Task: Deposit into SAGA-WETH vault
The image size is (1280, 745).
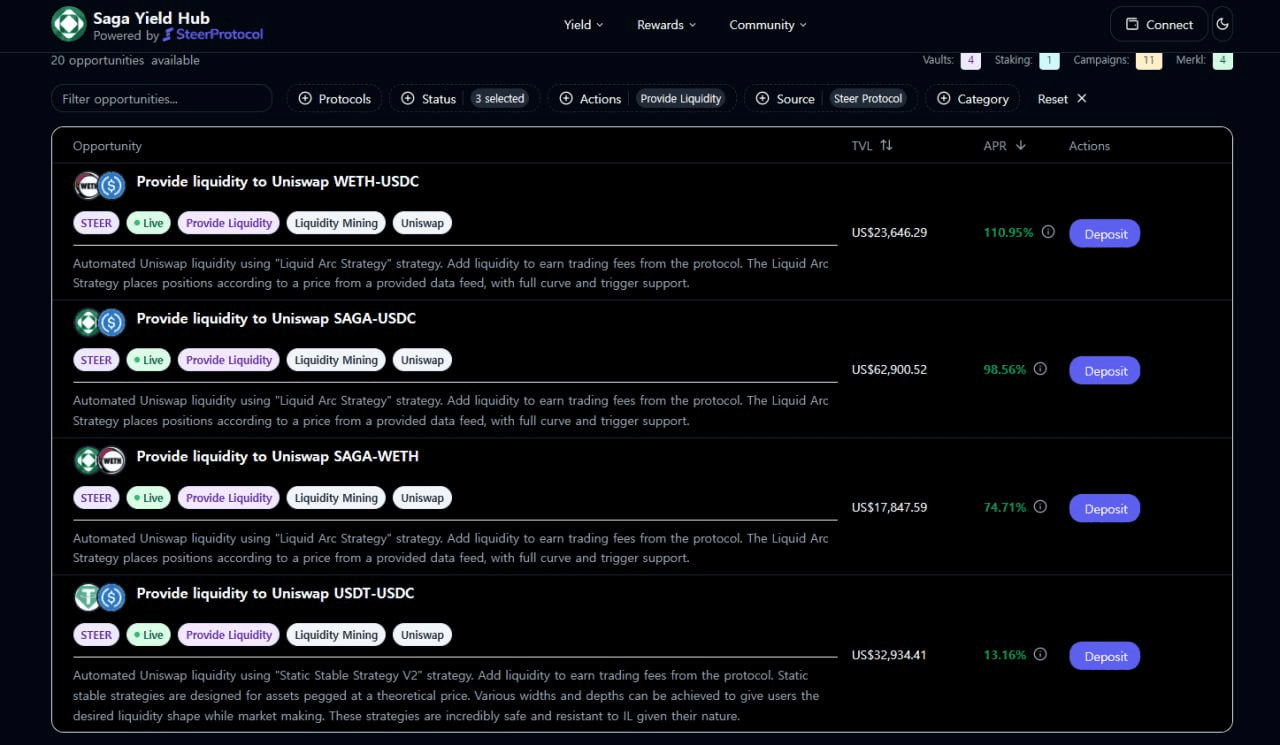Action: pos(1105,508)
